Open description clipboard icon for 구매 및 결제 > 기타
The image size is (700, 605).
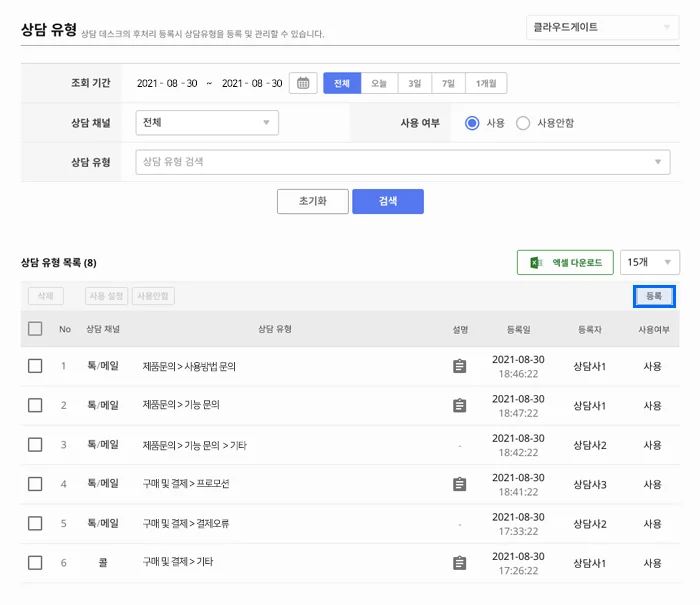click(459, 563)
